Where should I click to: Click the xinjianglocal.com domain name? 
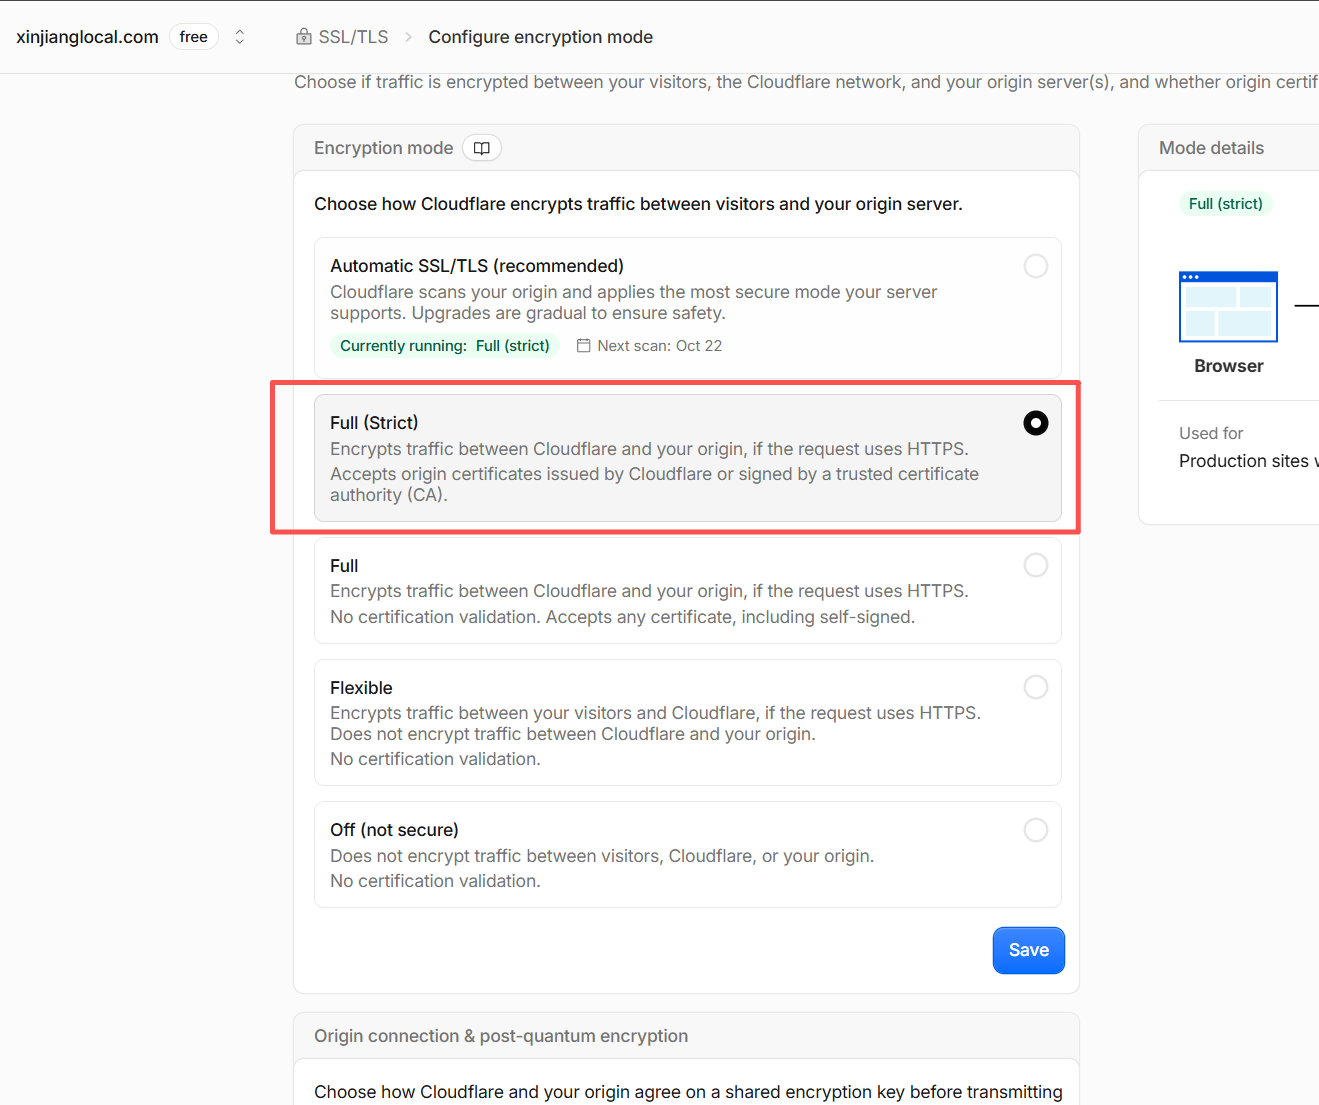click(87, 37)
